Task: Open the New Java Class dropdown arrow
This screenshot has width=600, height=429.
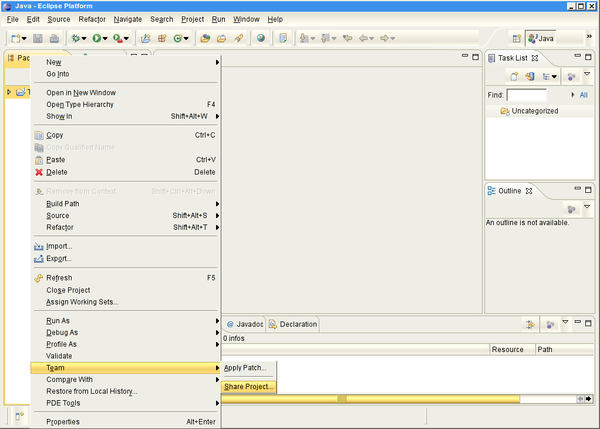Action: tap(186, 39)
